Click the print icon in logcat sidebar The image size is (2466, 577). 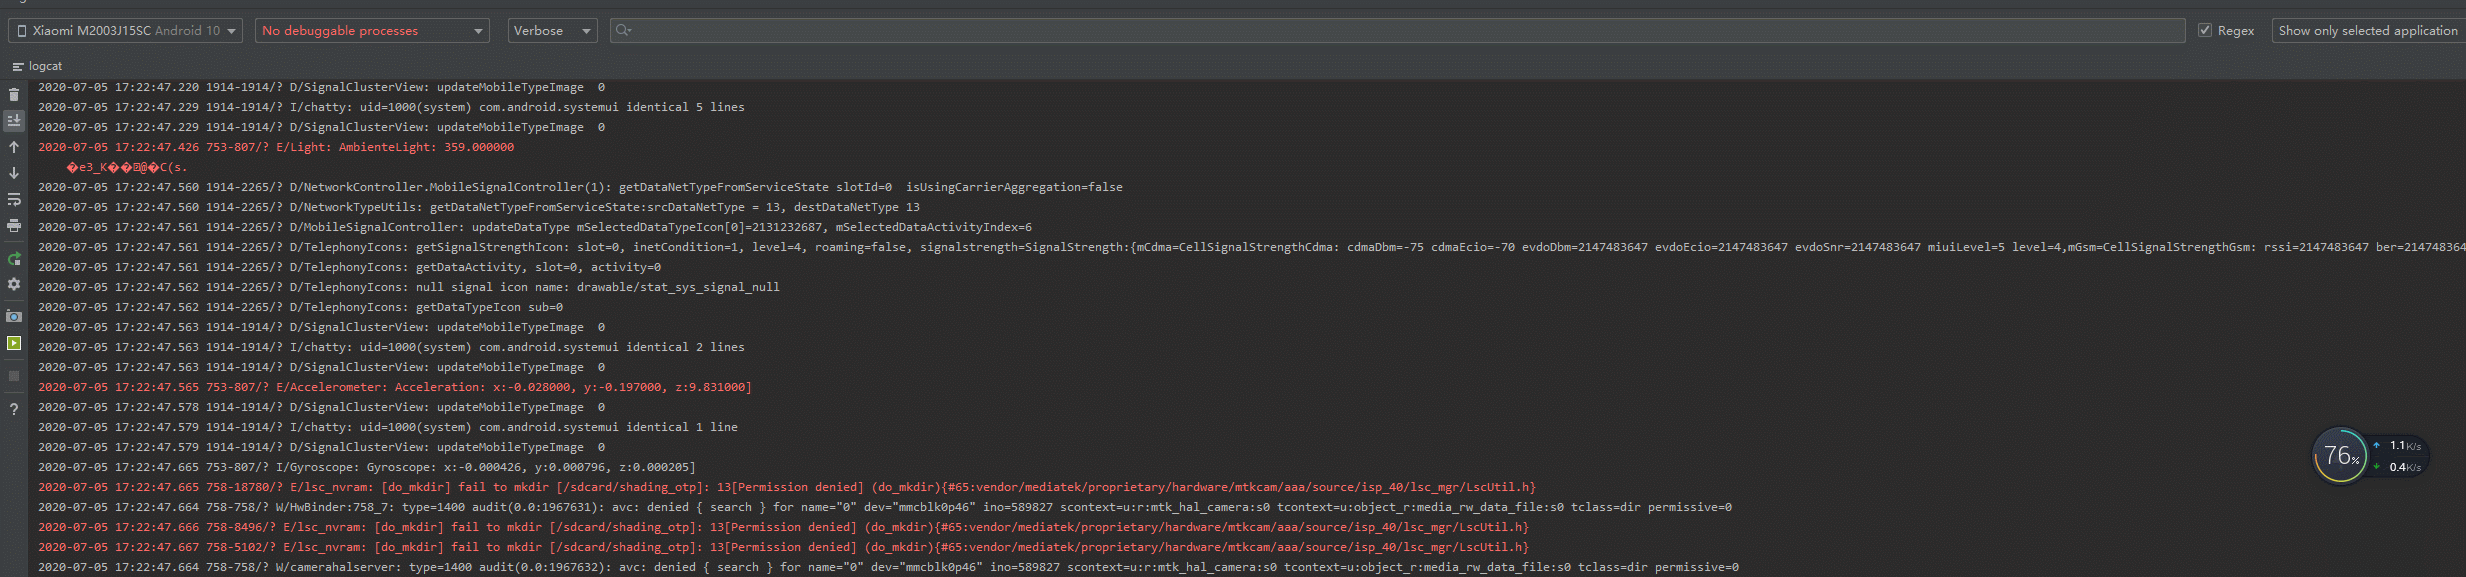14,226
